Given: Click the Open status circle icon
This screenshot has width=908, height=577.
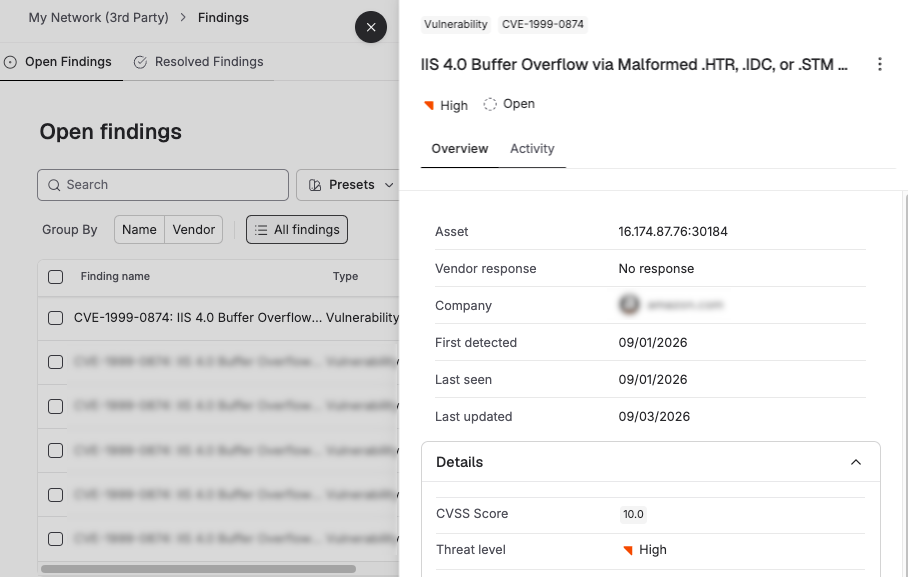Looking at the screenshot, I should (490, 104).
